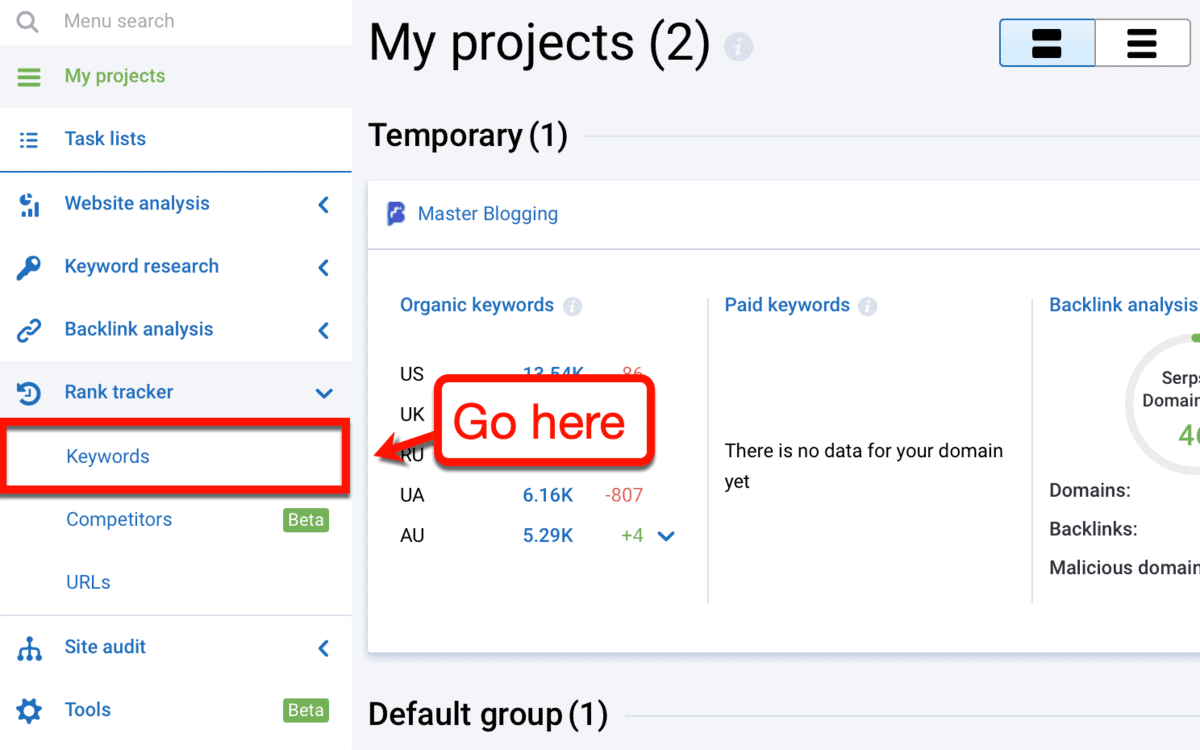This screenshot has width=1200, height=750.
Task: Switch to list view layout toggle
Action: pyautogui.click(x=1141, y=44)
